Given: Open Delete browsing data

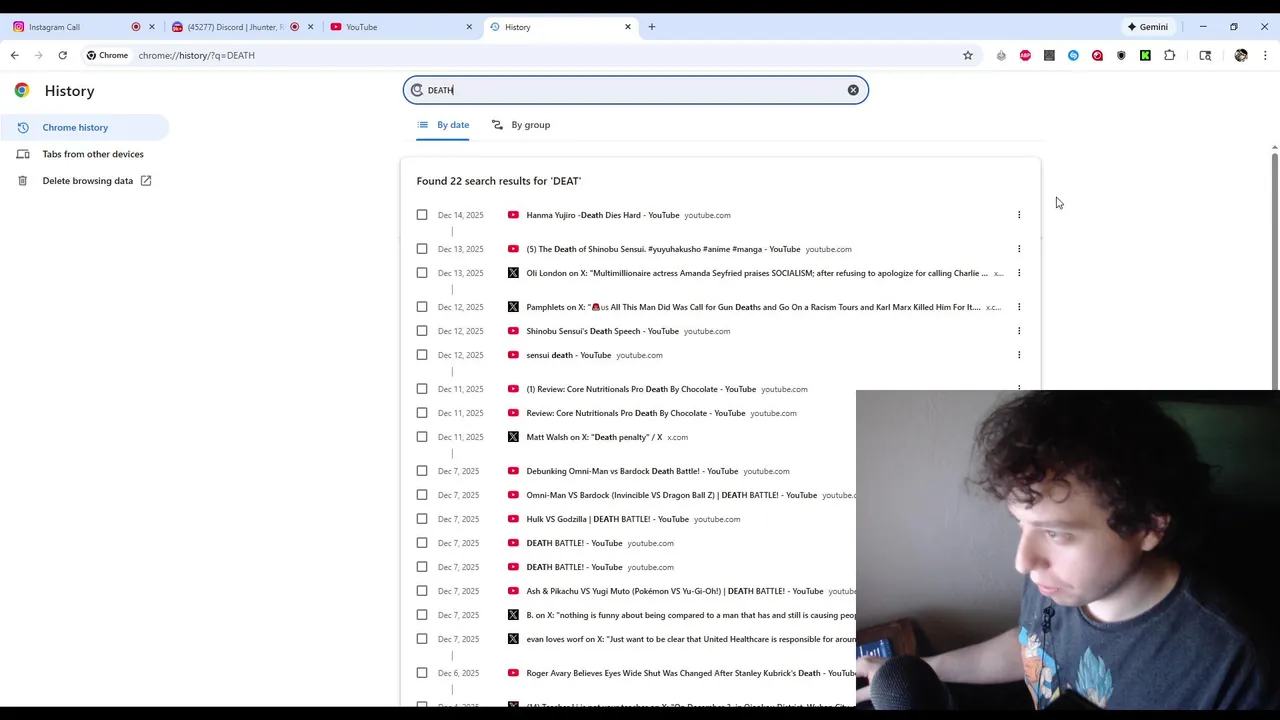Looking at the screenshot, I should [84, 181].
